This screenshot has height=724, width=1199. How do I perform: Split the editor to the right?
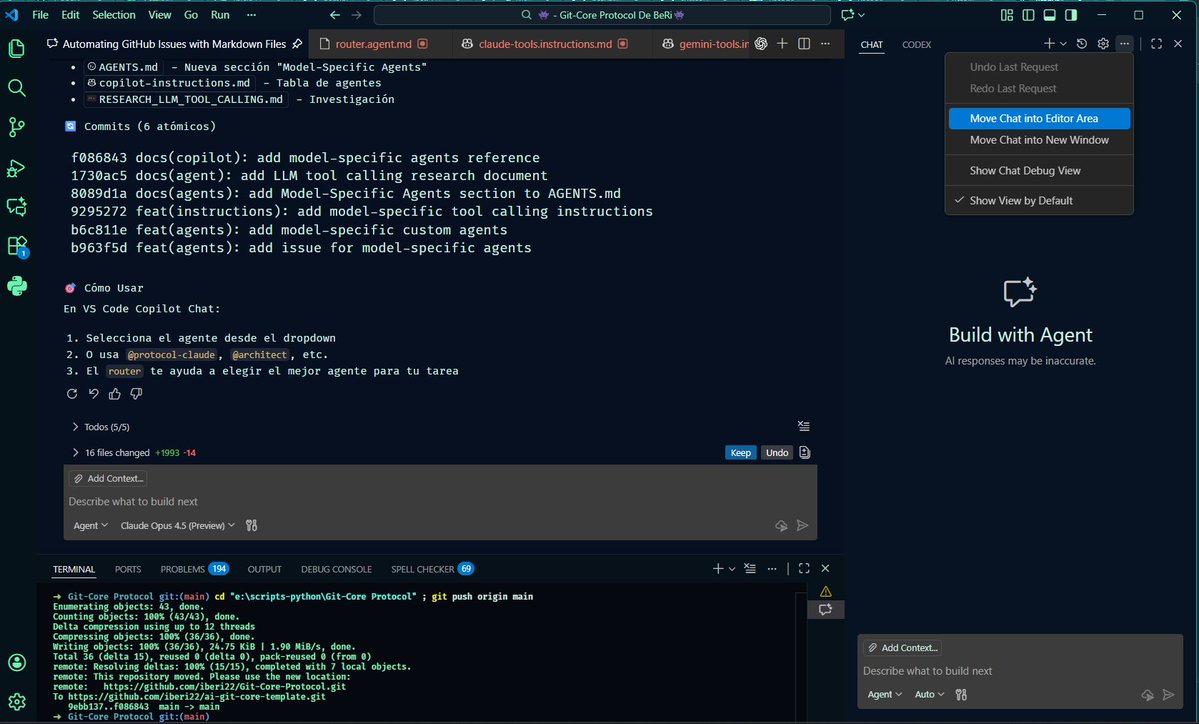pos(804,44)
